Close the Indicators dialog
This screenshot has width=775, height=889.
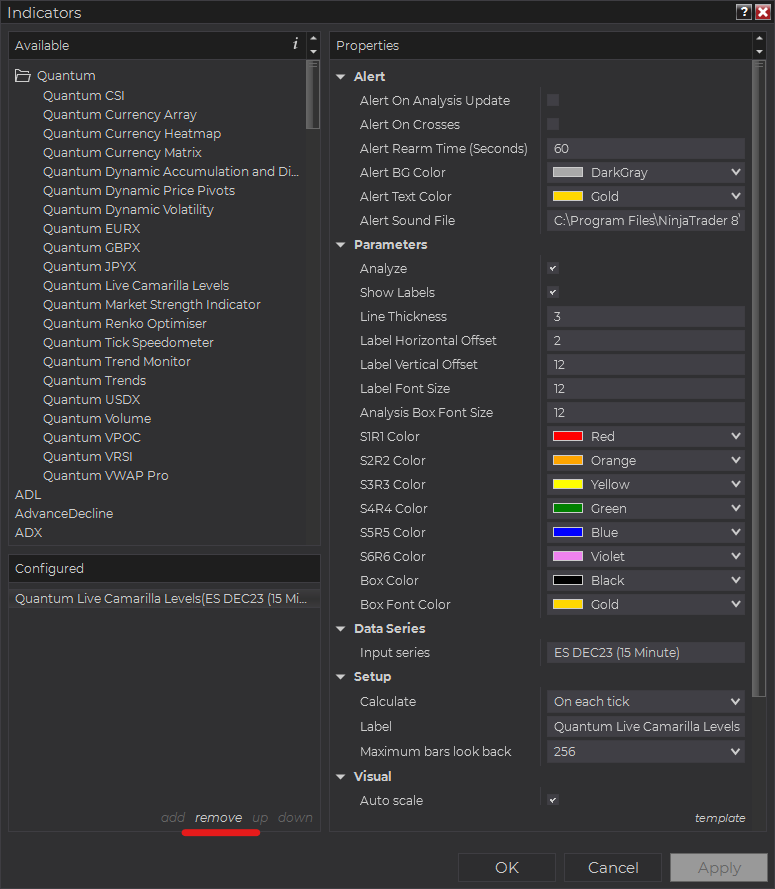(x=763, y=12)
